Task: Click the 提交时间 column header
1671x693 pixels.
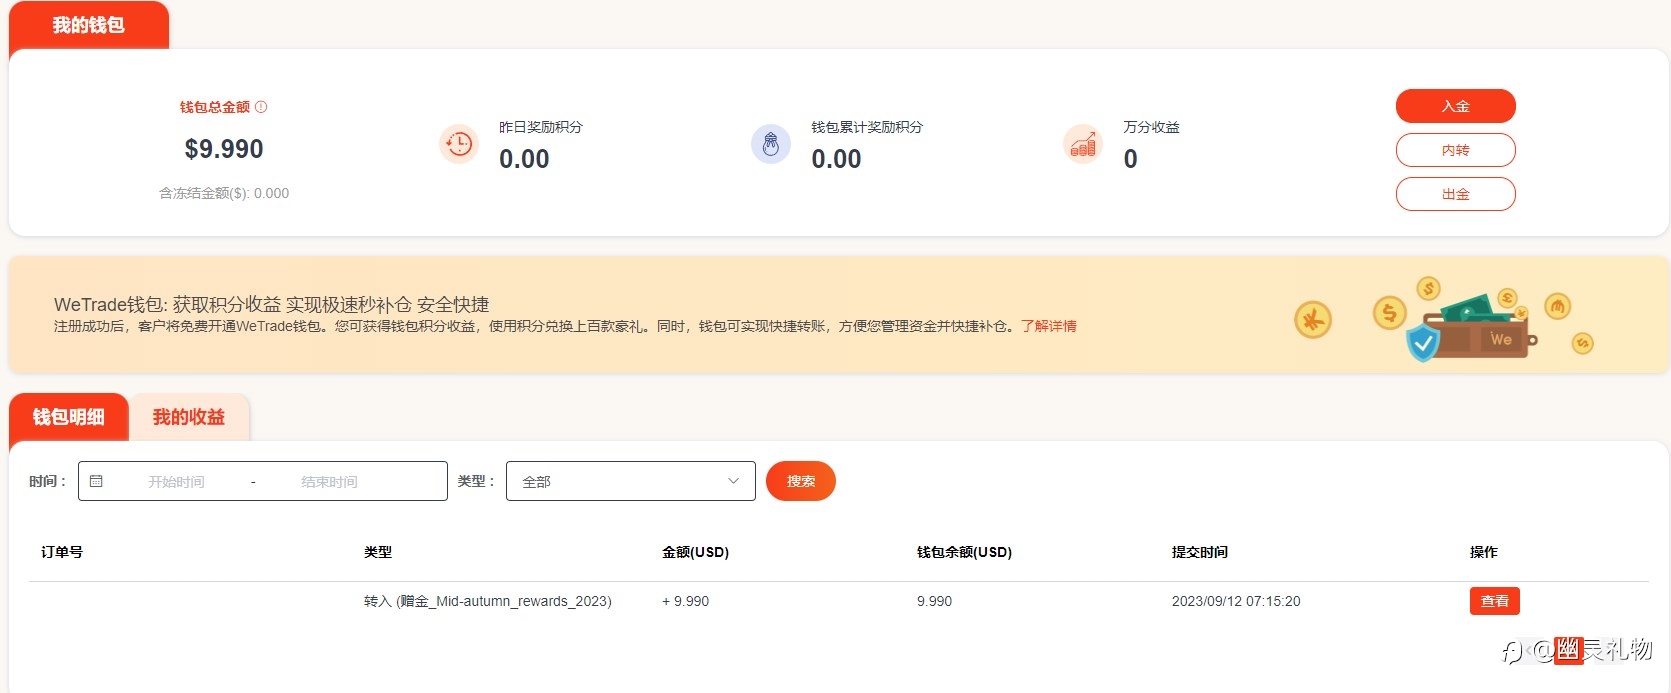Action: click(x=1200, y=552)
